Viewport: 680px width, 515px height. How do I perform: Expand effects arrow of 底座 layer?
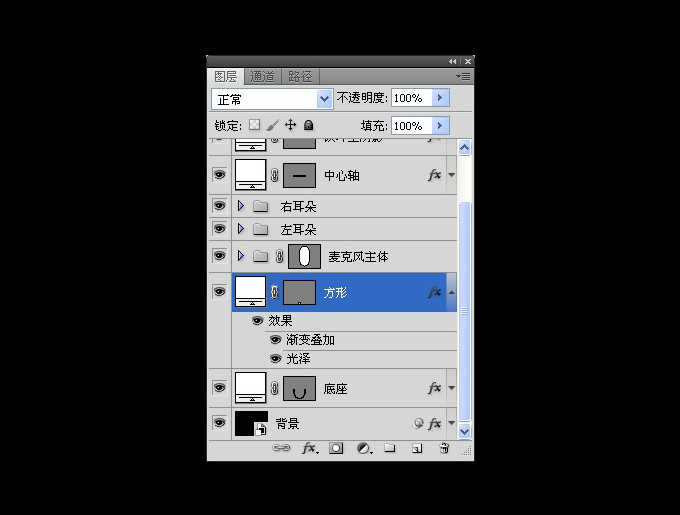click(451, 388)
